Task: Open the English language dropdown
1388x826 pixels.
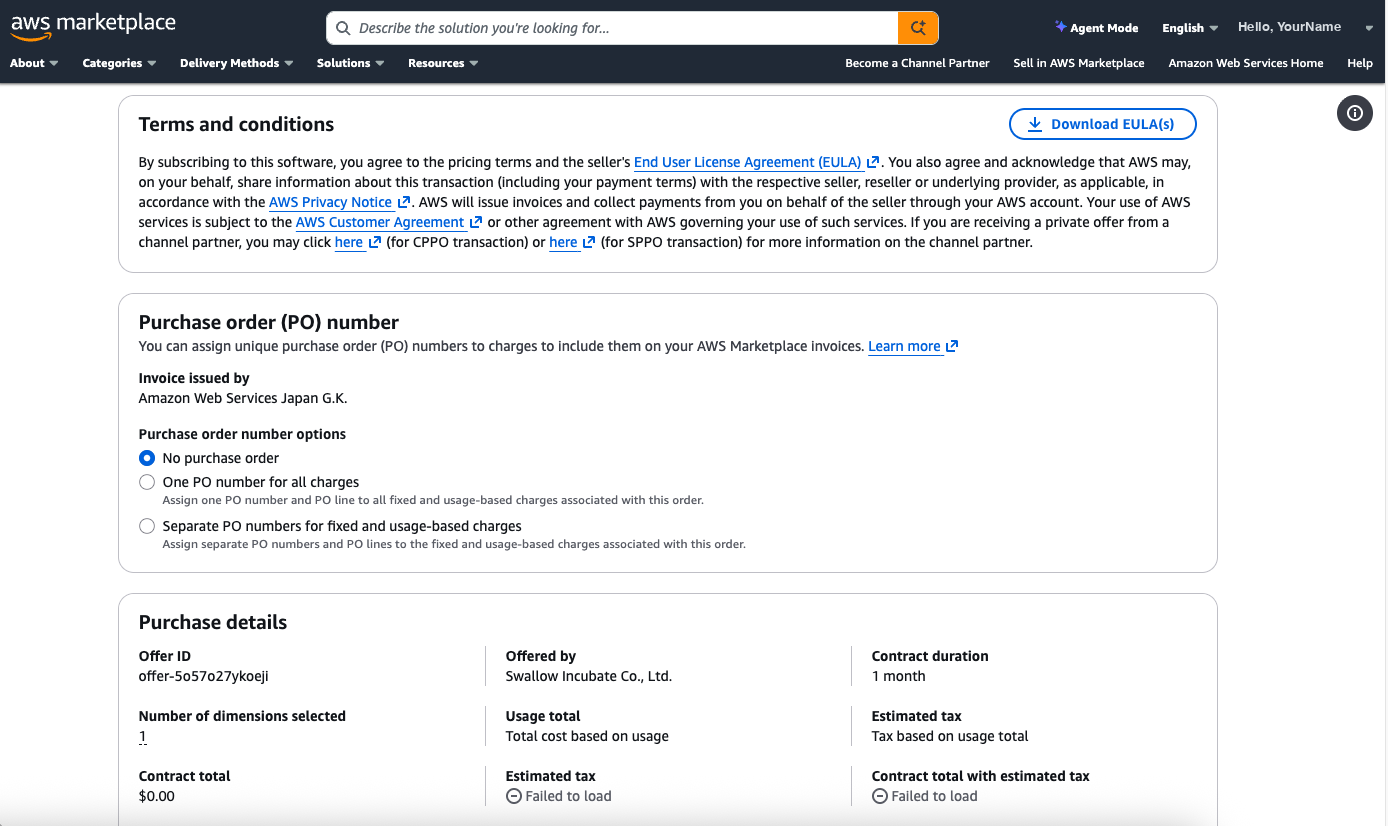Action: click(x=1190, y=28)
